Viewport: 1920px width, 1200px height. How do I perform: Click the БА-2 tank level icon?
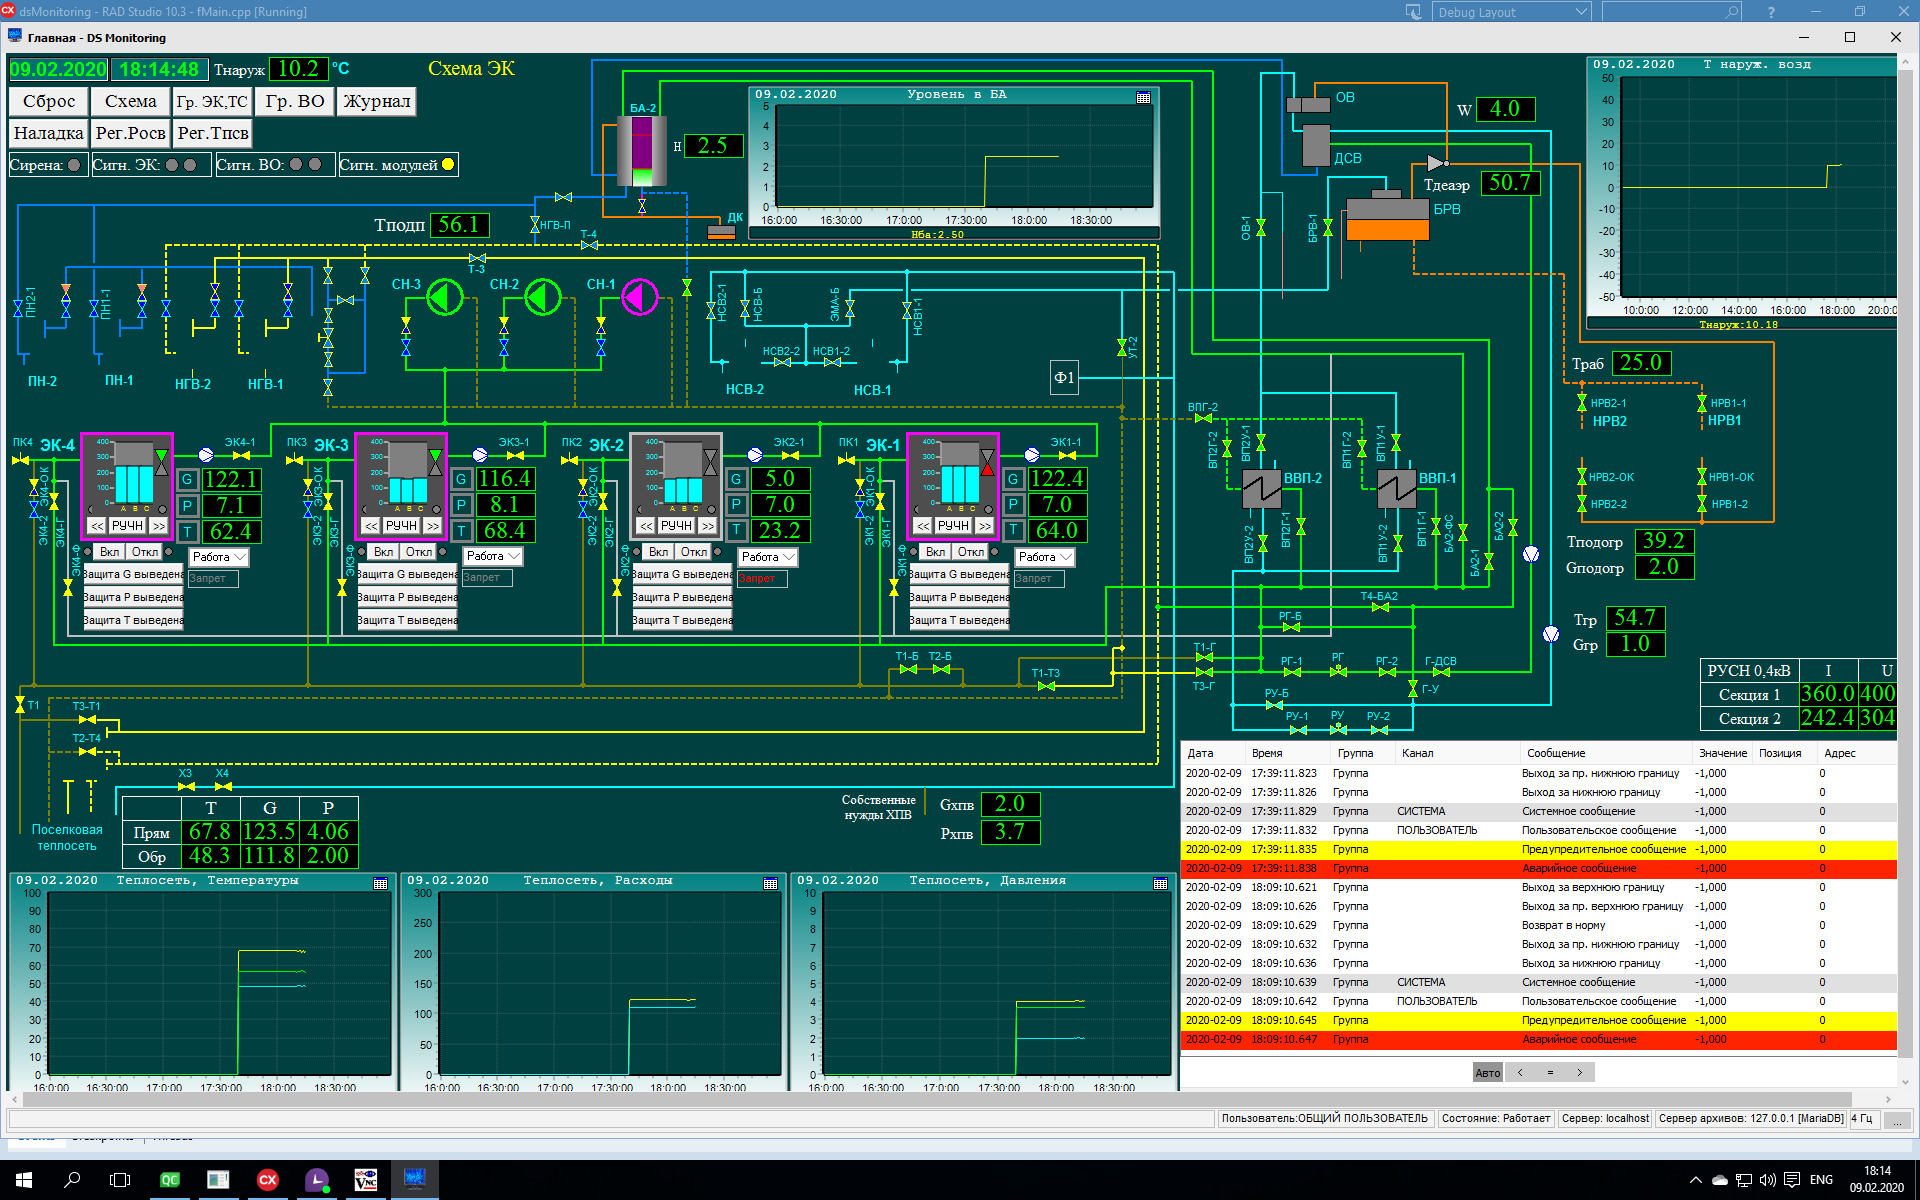641,150
